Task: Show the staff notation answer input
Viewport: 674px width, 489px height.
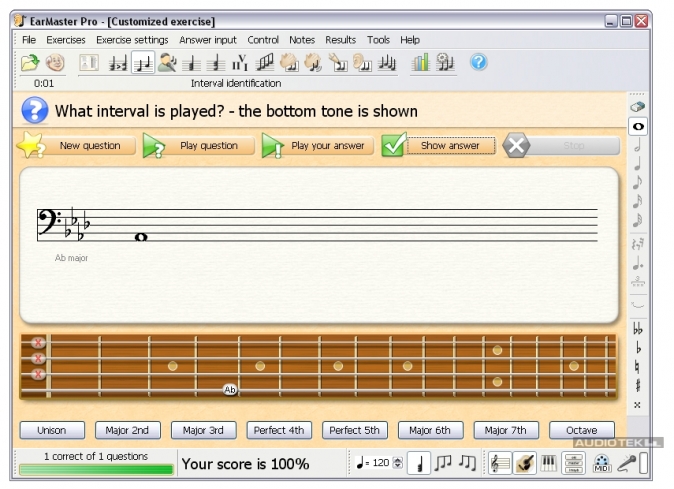Action: point(499,464)
